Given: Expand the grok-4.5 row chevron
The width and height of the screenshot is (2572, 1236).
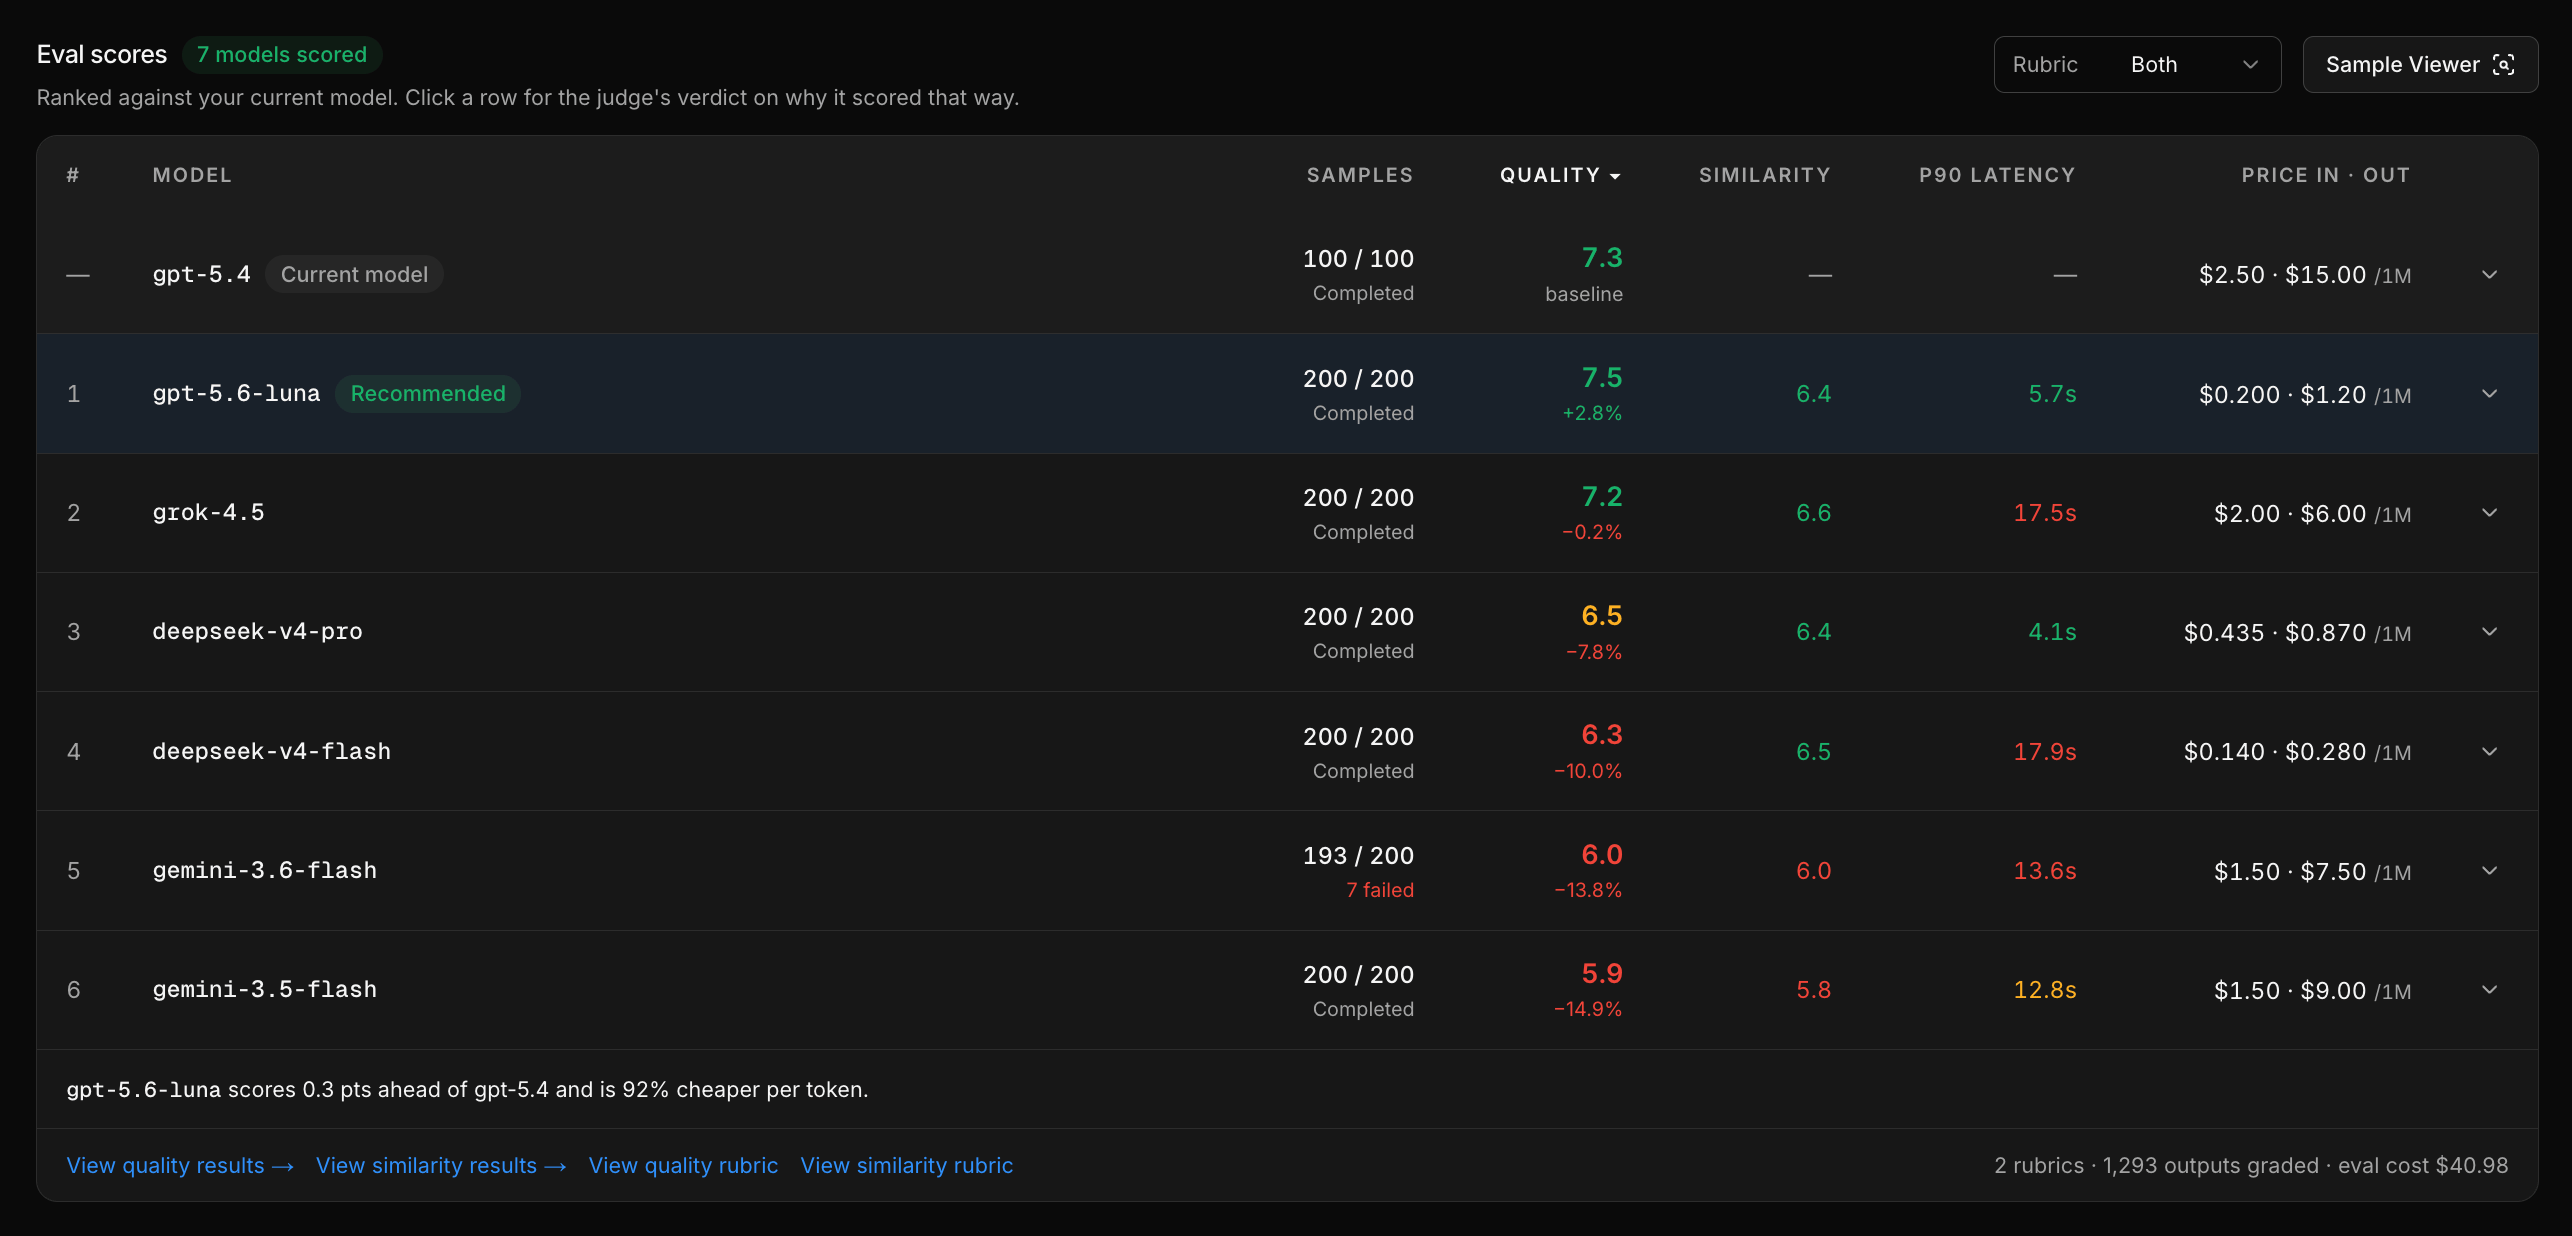Looking at the screenshot, I should (2490, 513).
